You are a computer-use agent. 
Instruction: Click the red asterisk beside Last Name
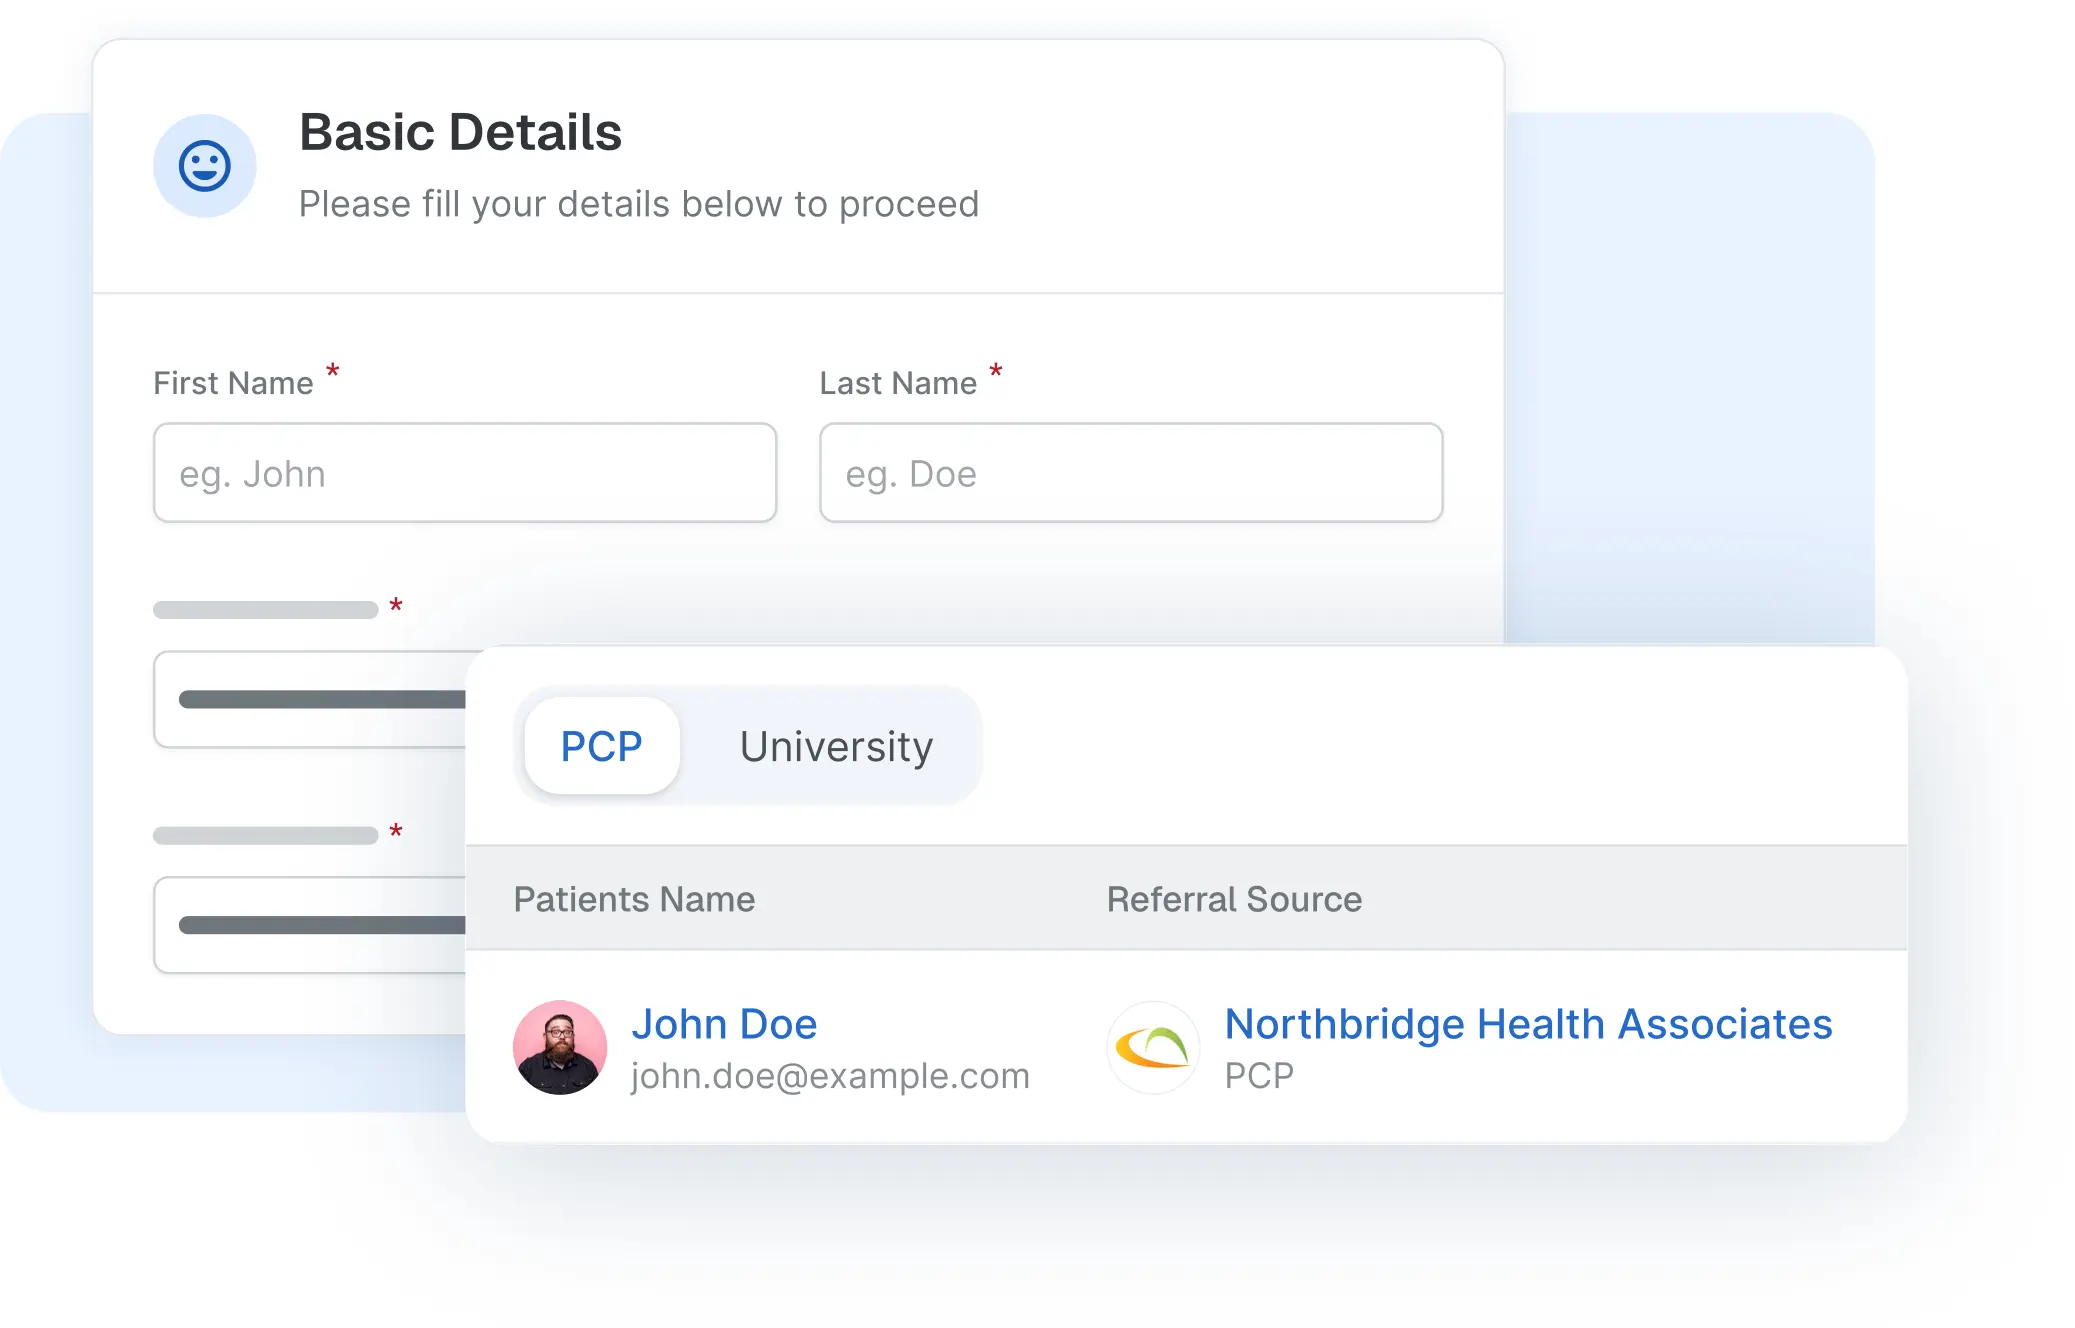coord(996,371)
